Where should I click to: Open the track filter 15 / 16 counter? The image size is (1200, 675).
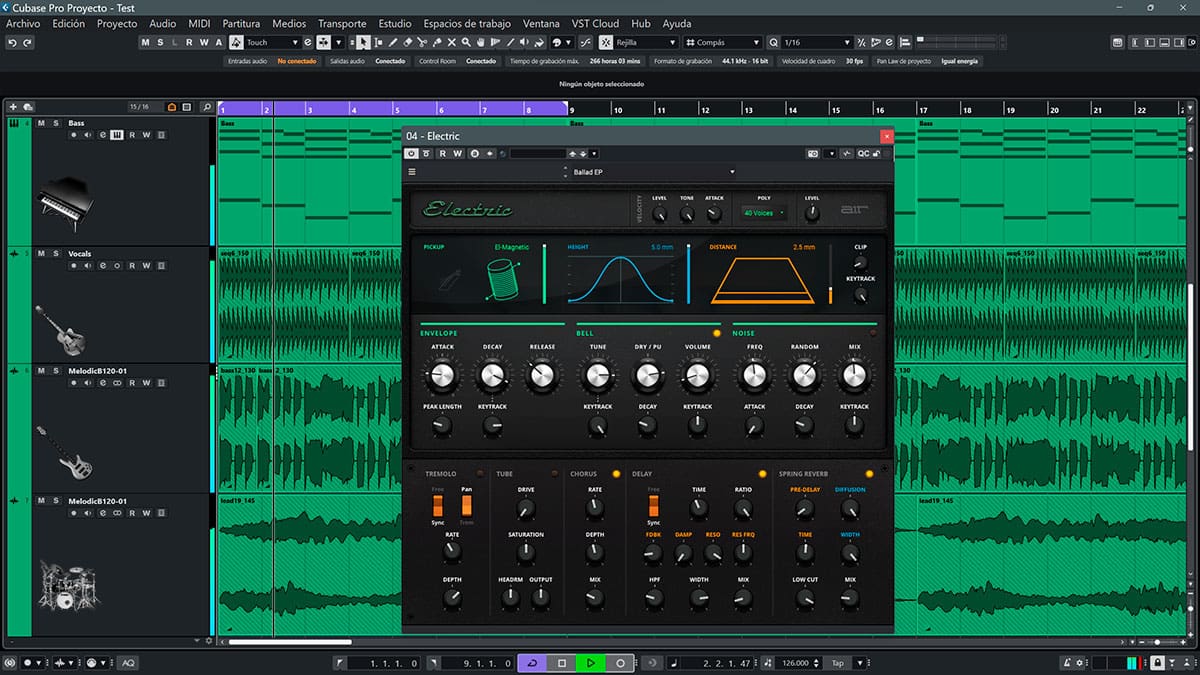[x=139, y=107]
